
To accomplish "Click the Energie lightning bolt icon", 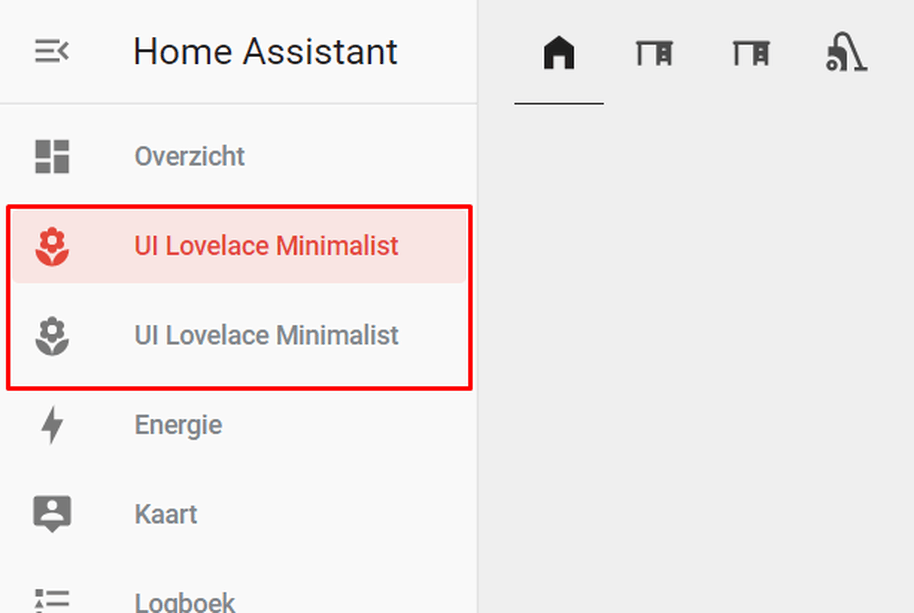I will (52, 425).
